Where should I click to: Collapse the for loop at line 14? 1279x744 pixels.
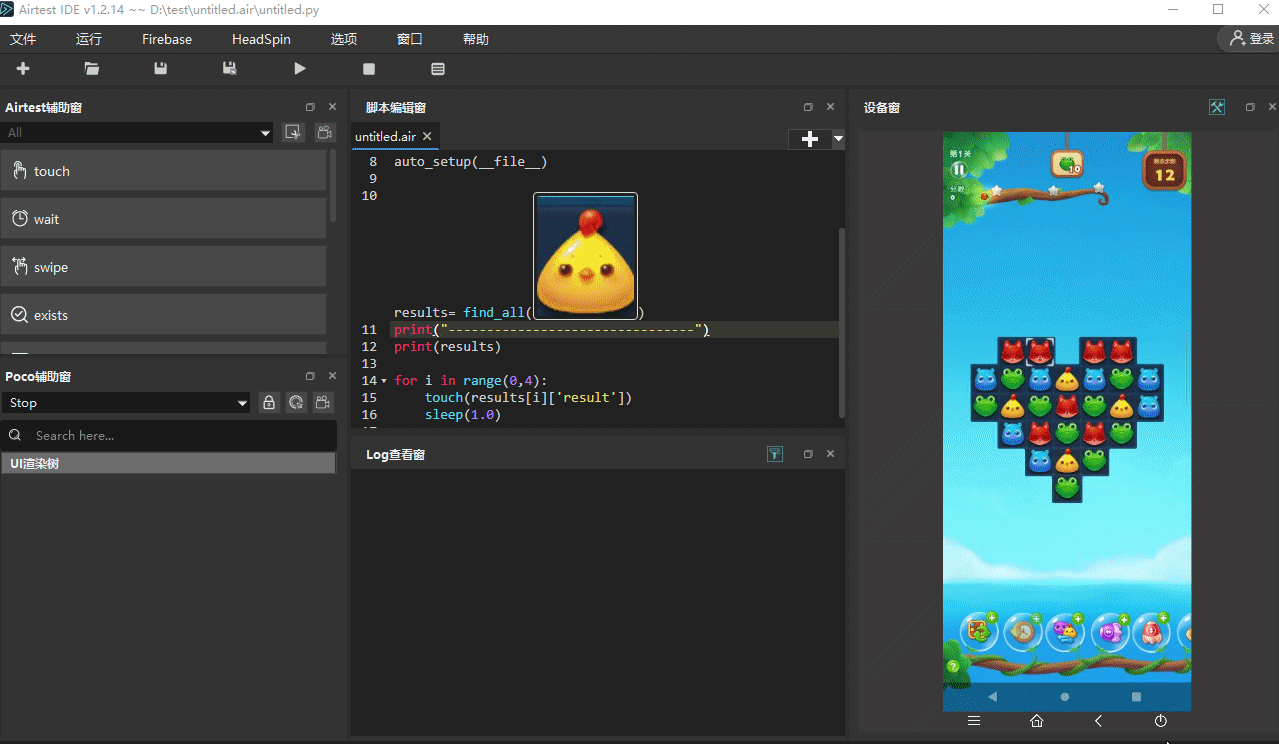tap(384, 381)
